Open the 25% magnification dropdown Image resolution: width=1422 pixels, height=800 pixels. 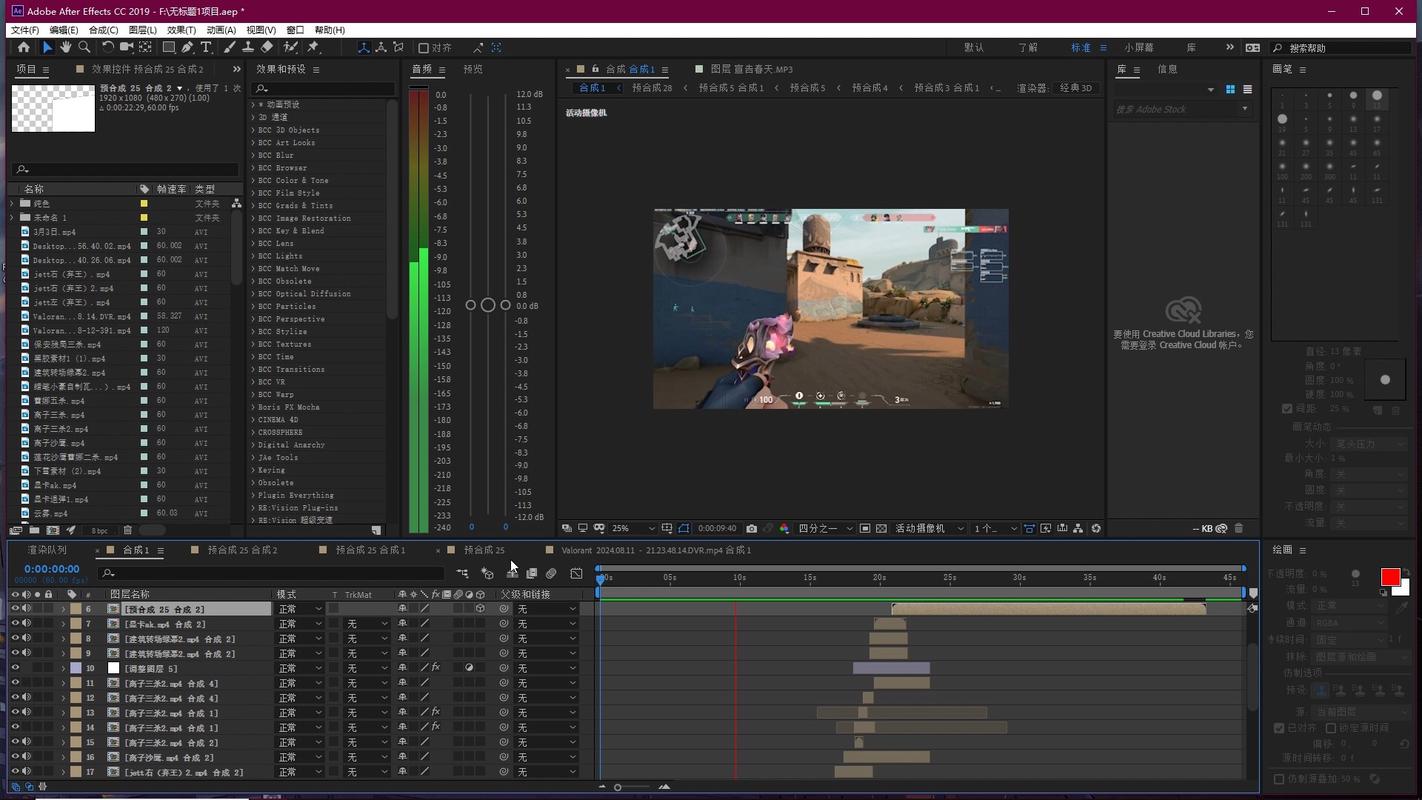[634, 528]
